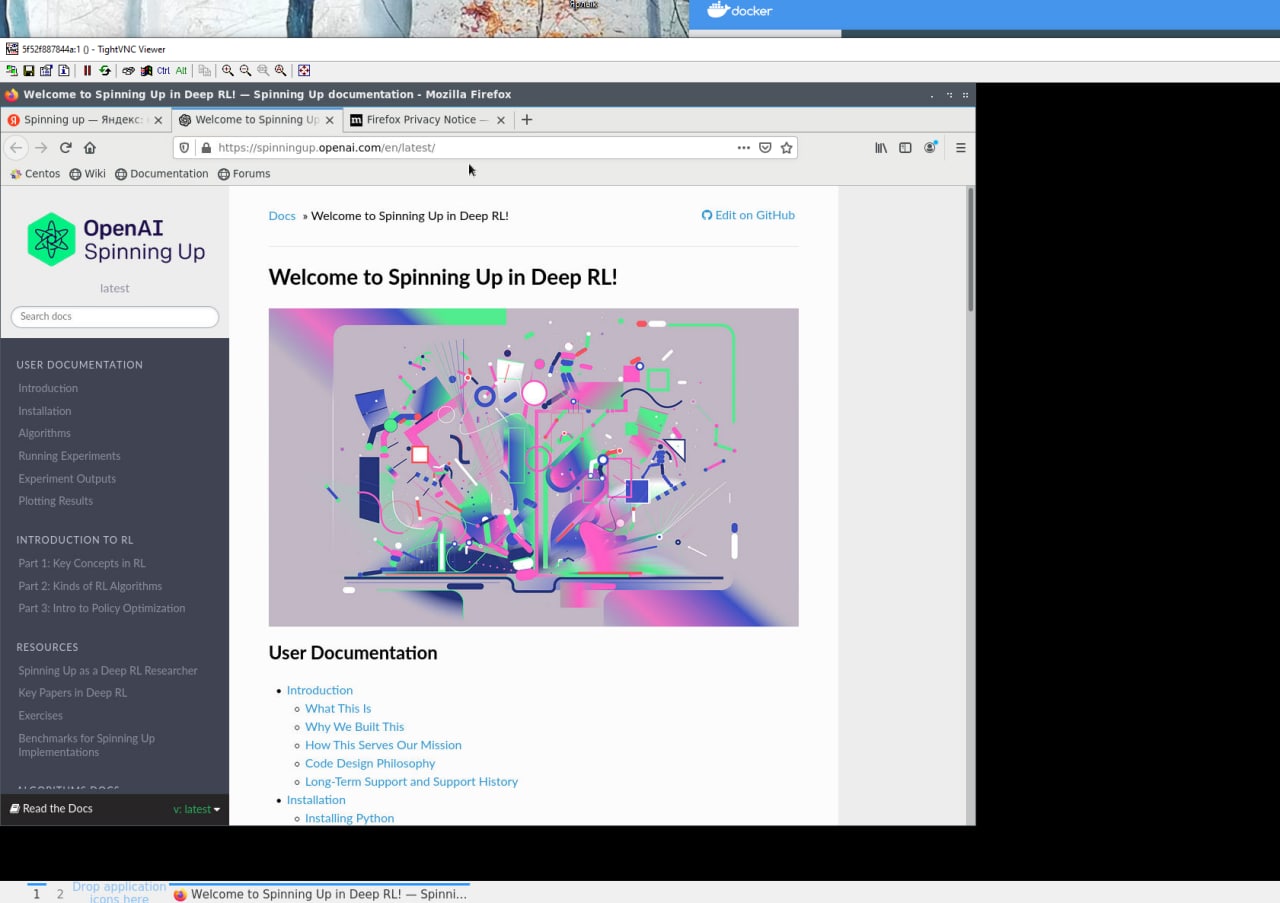This screenshot has width=1280, height=903.
Task: Click TightVNC auto-zoom magnifier icon
Action: click(281, 71)
